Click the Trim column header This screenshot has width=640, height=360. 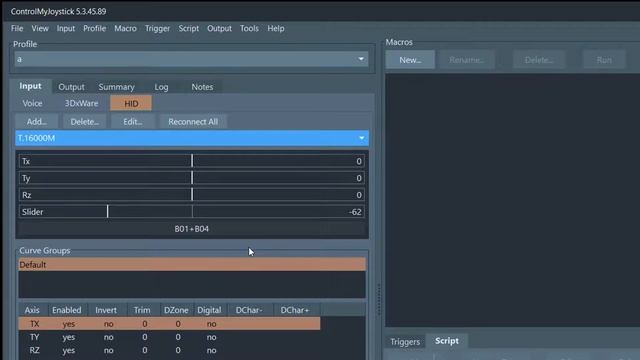click(x=142, y=310)
